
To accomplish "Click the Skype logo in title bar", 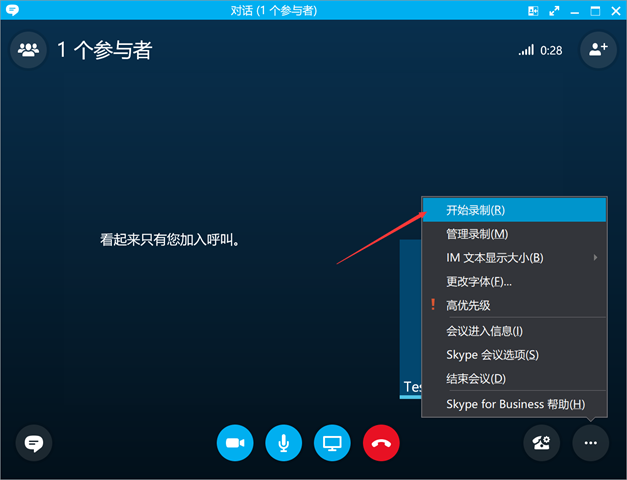I will click(x=12, y=11).
